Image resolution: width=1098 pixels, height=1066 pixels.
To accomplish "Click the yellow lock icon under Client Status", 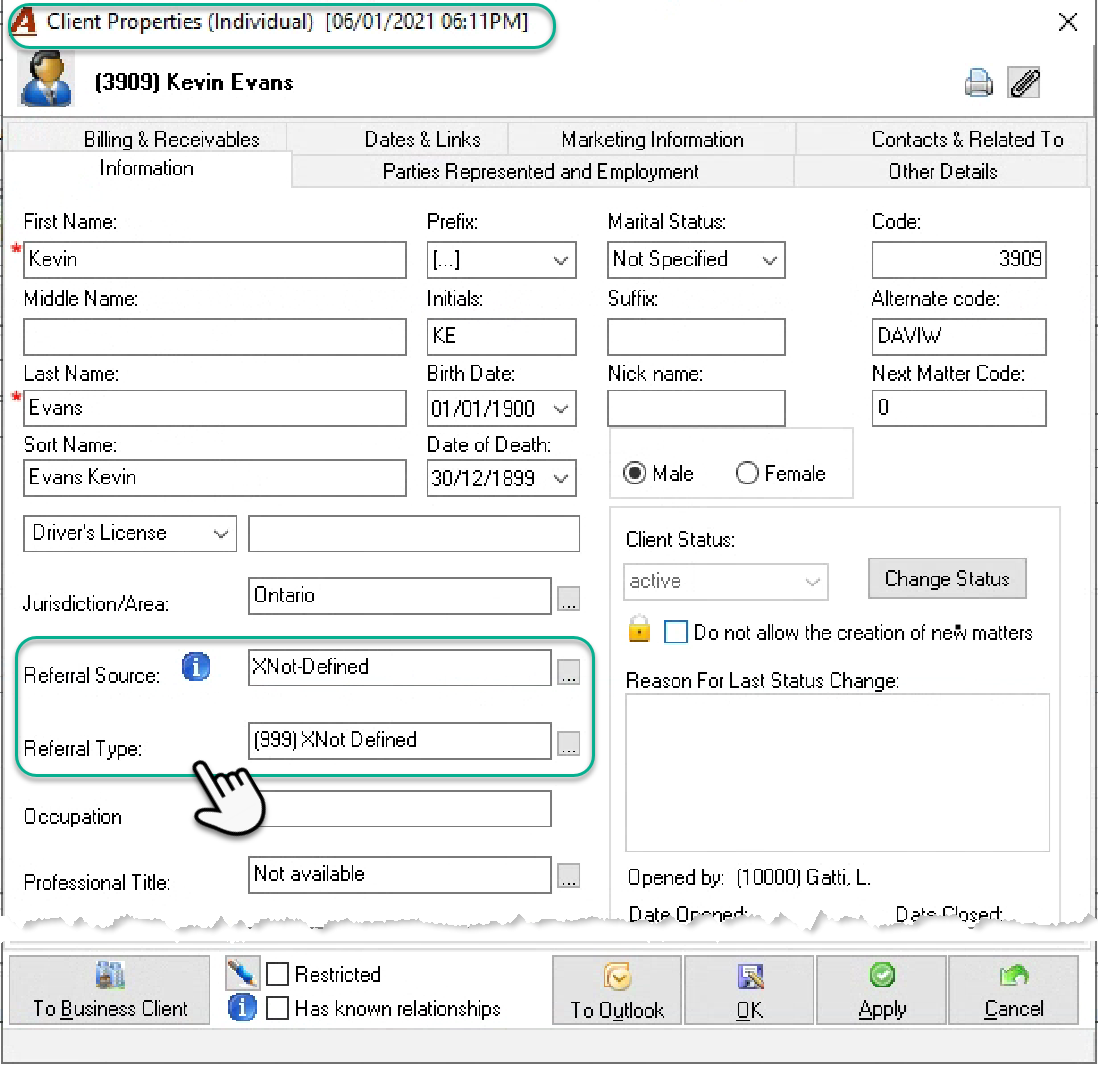I will tap(639, 629).
